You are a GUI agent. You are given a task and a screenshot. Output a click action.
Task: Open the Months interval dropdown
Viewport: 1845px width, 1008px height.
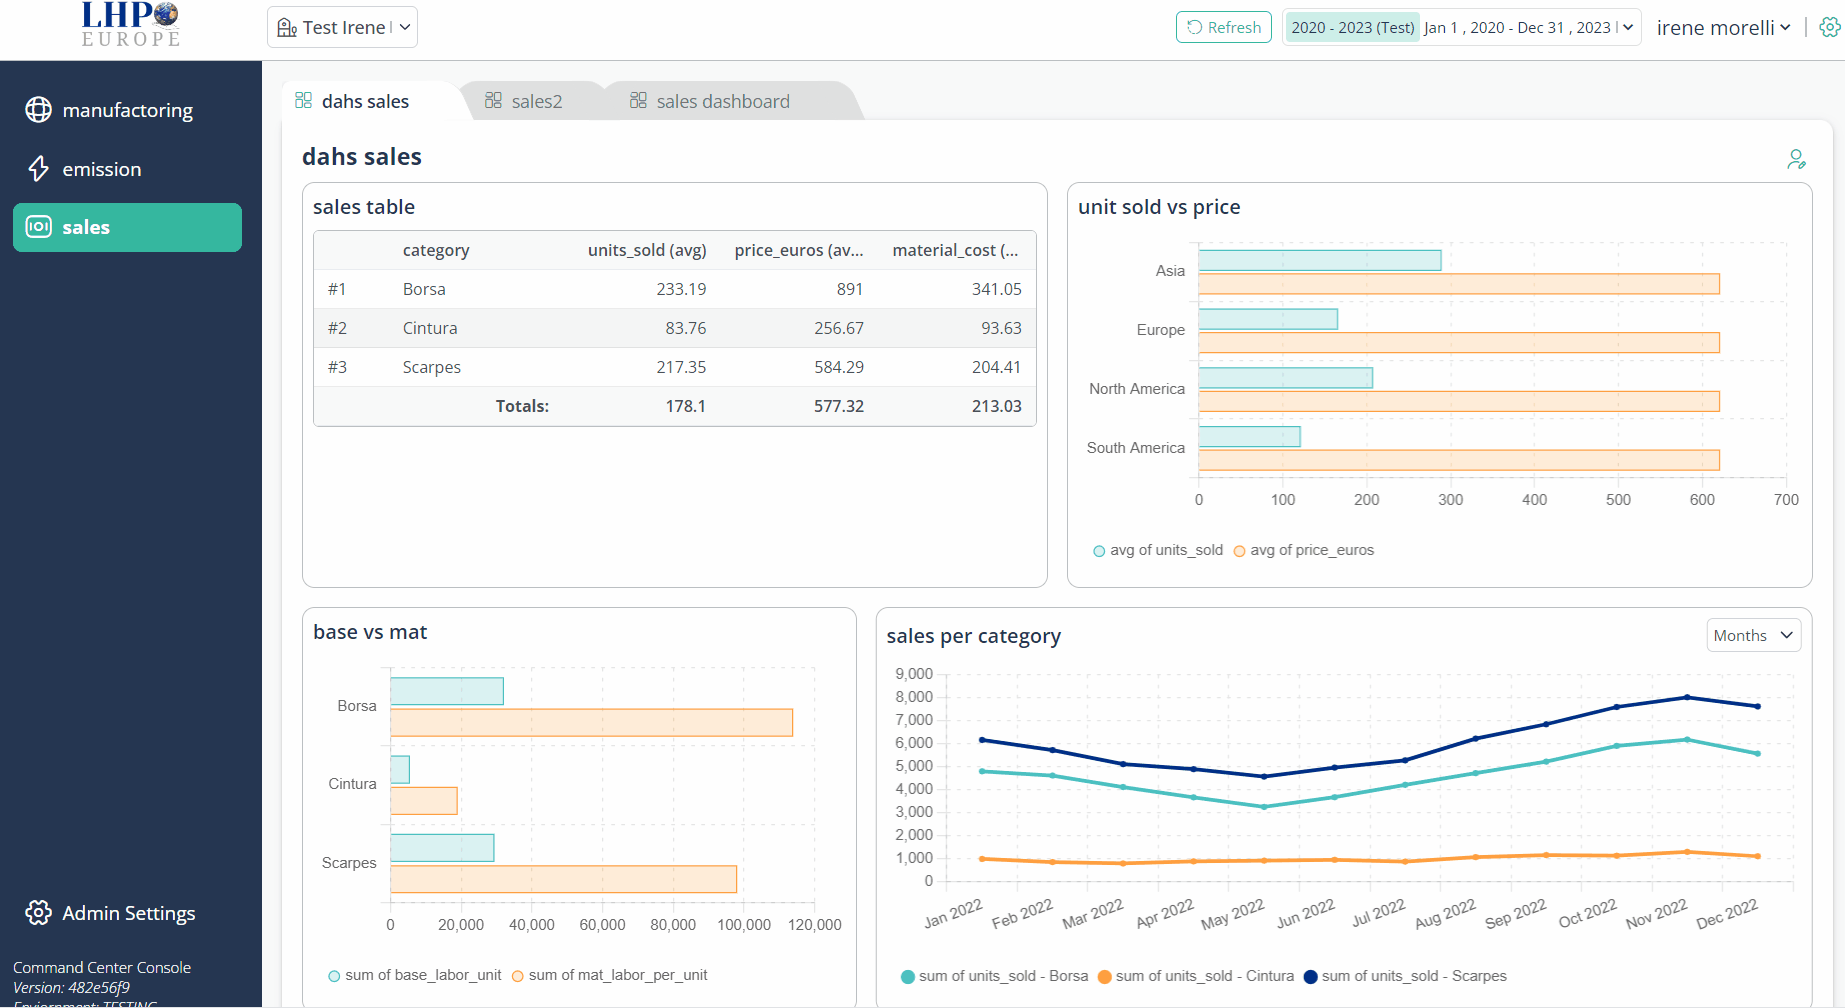click(1753, 635)
